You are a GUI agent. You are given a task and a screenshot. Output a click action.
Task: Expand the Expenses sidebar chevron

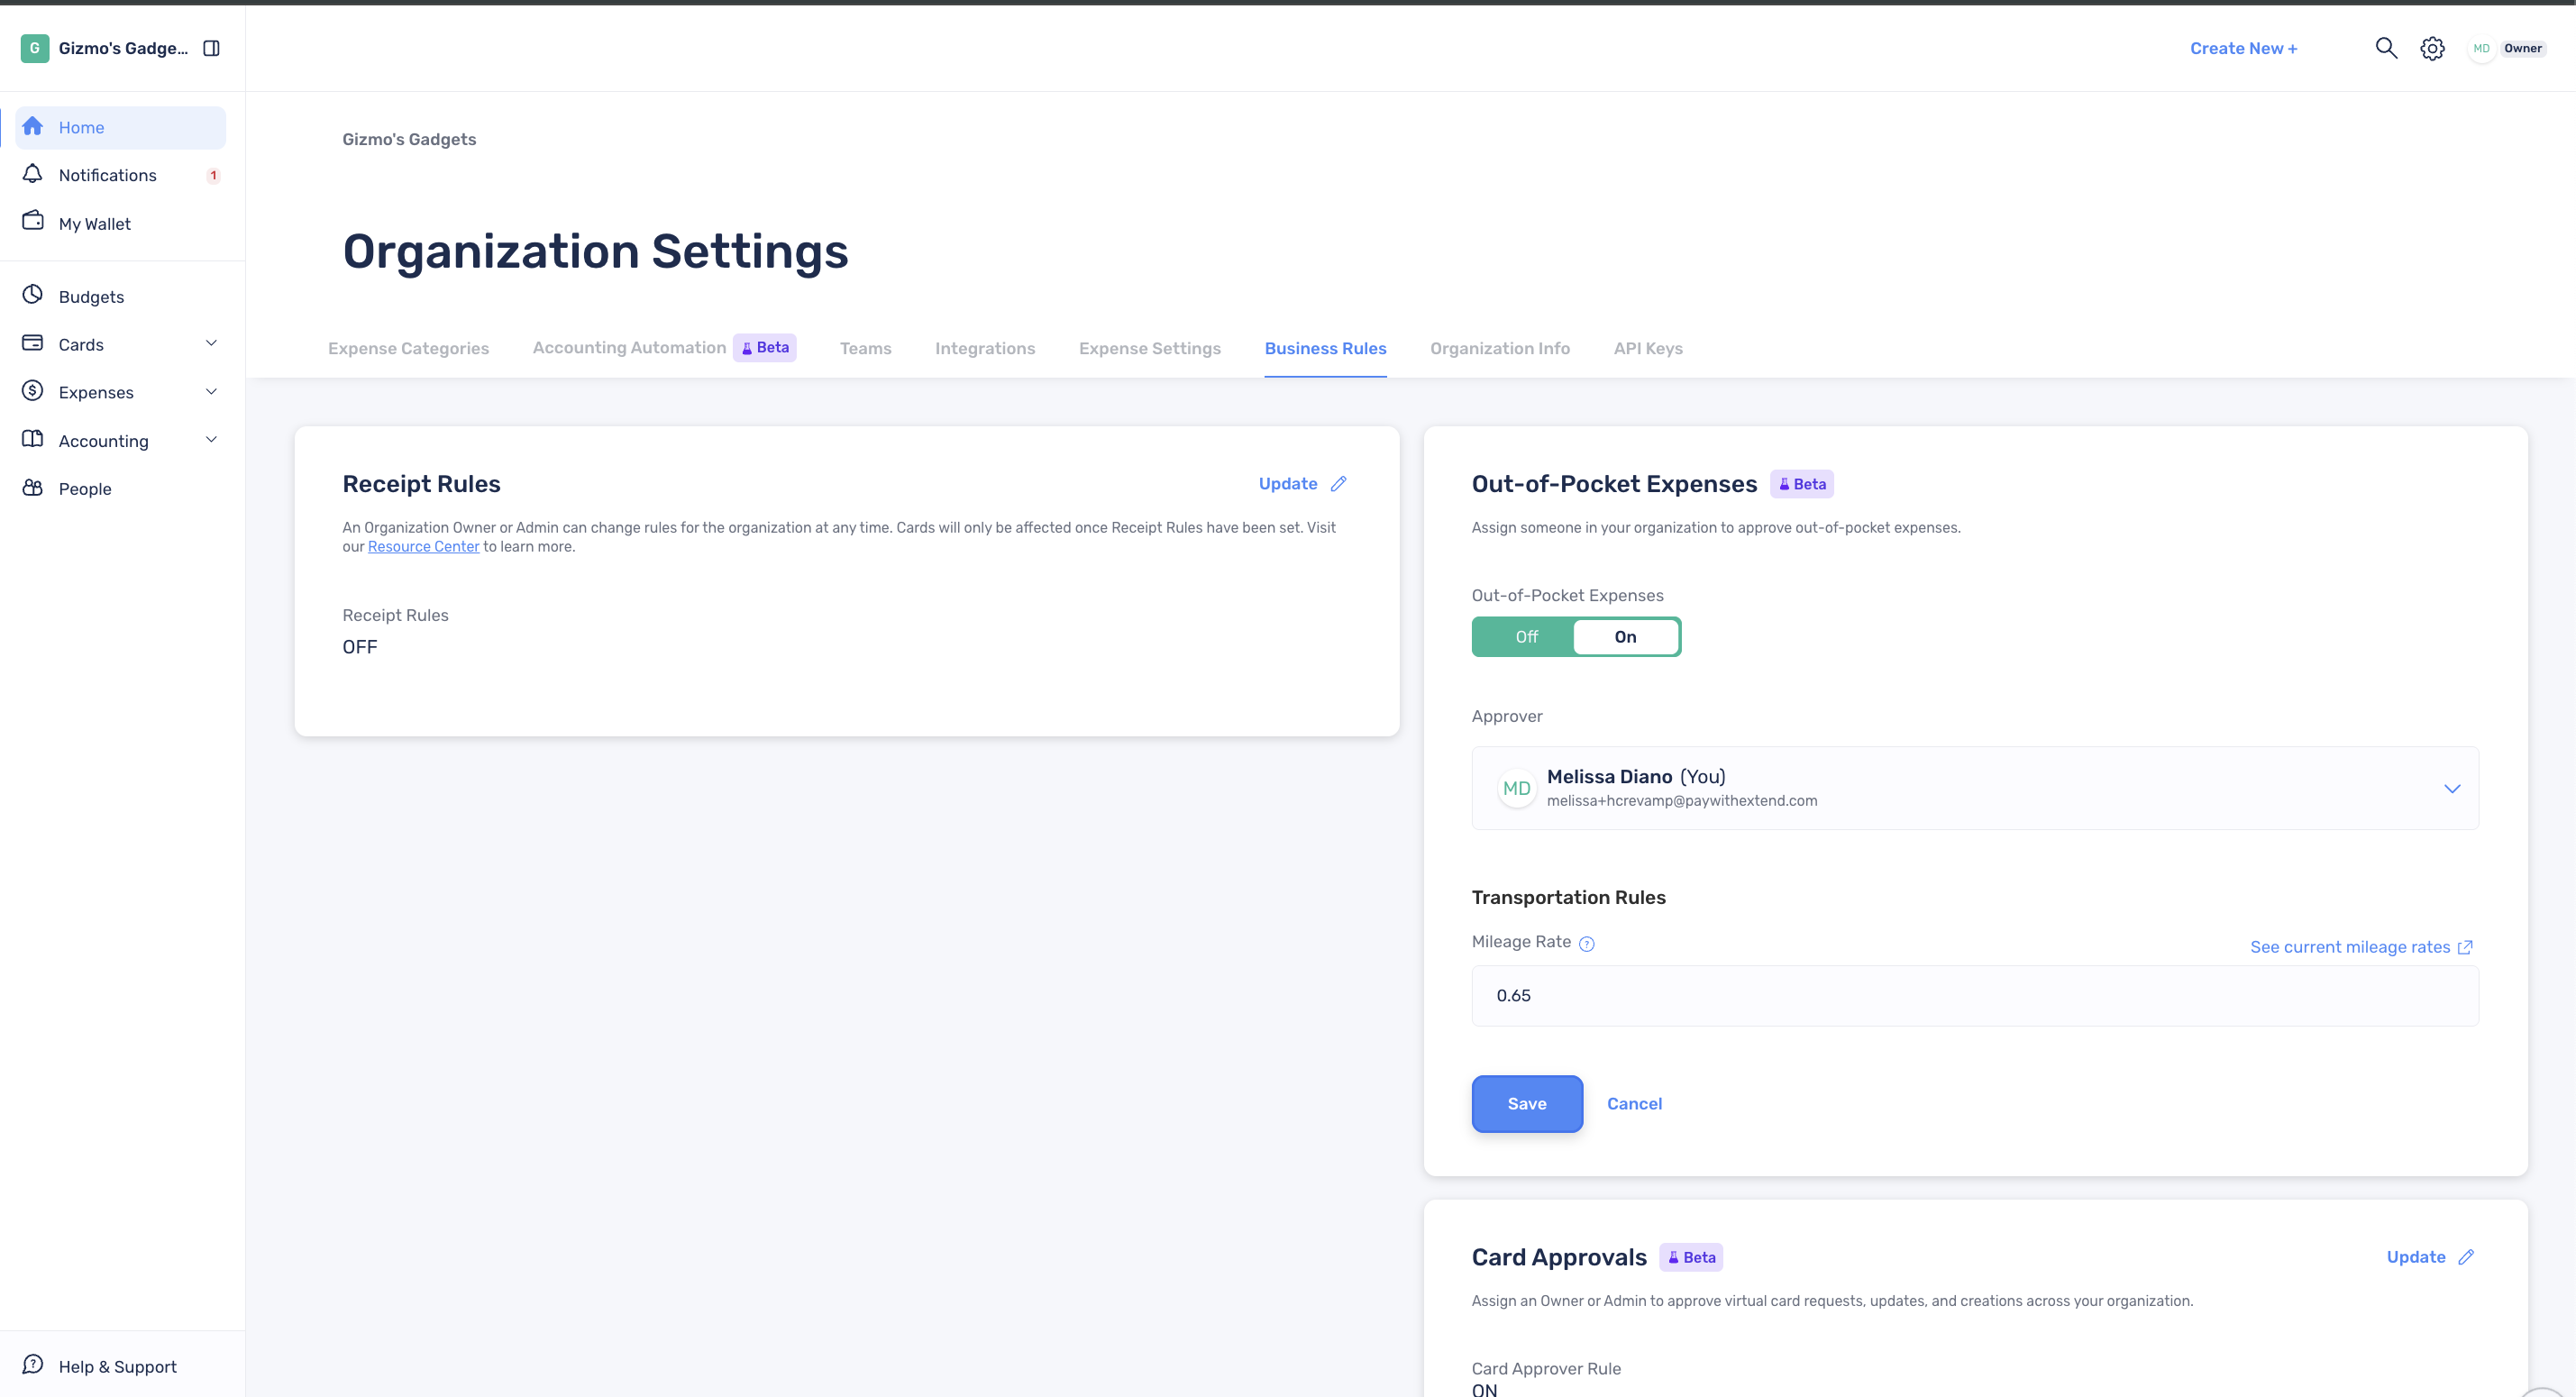[211, 392]
